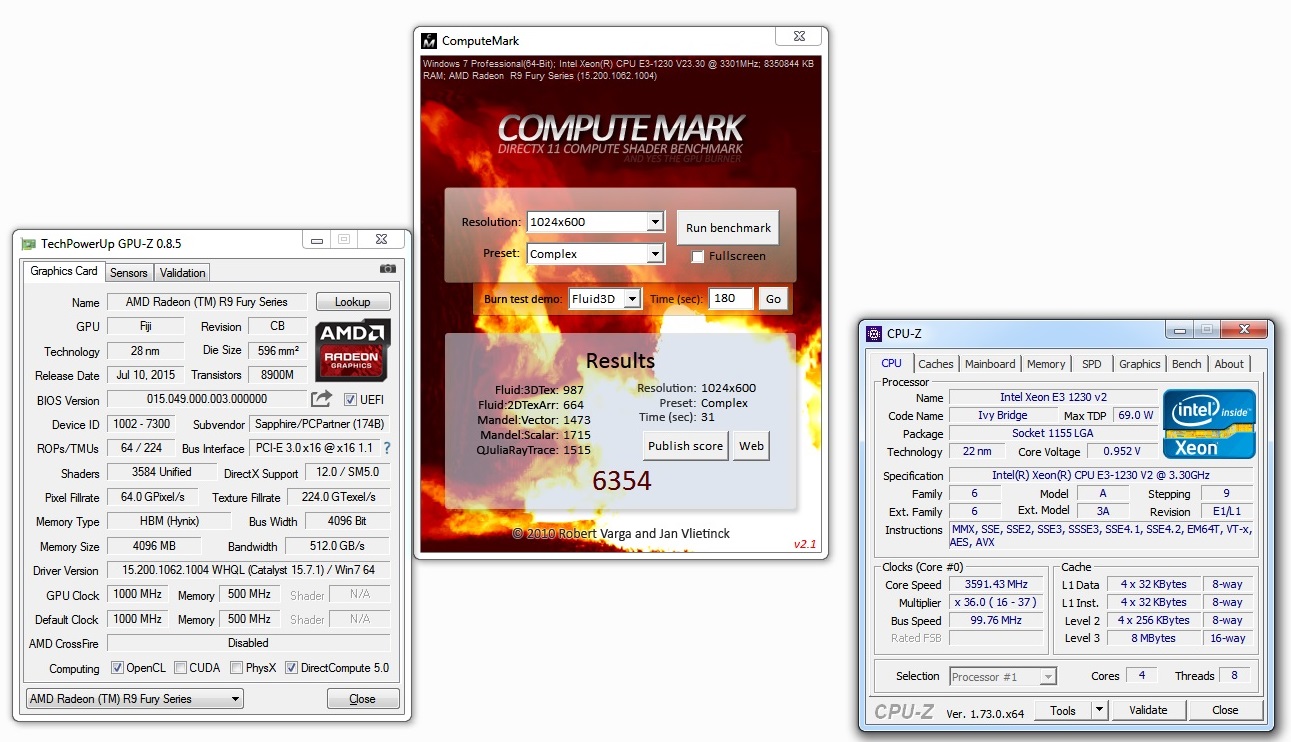Click the ComputeMark title bar icon
The width and height of the screenshot is (1291, 742).
point(429,41)
